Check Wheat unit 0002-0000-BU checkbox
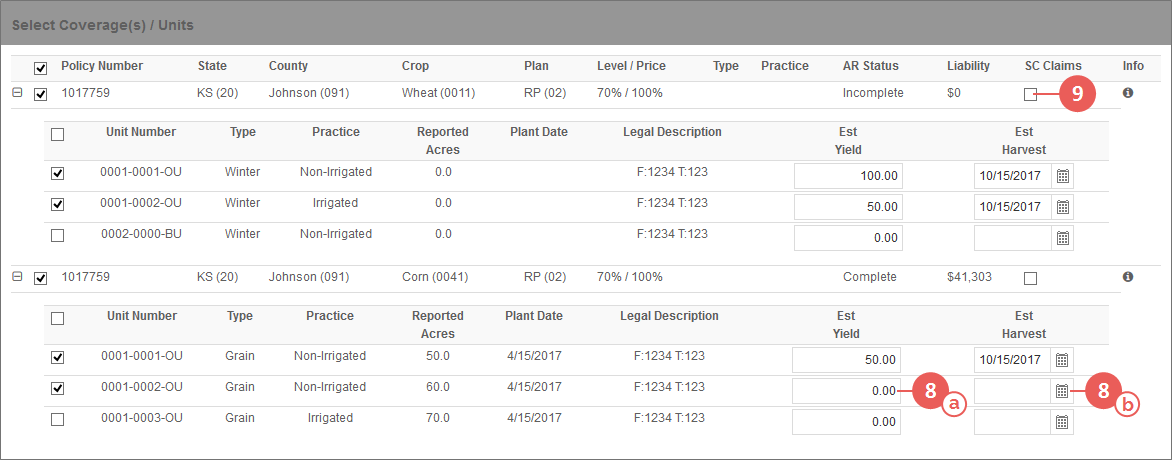 point(57,235)
